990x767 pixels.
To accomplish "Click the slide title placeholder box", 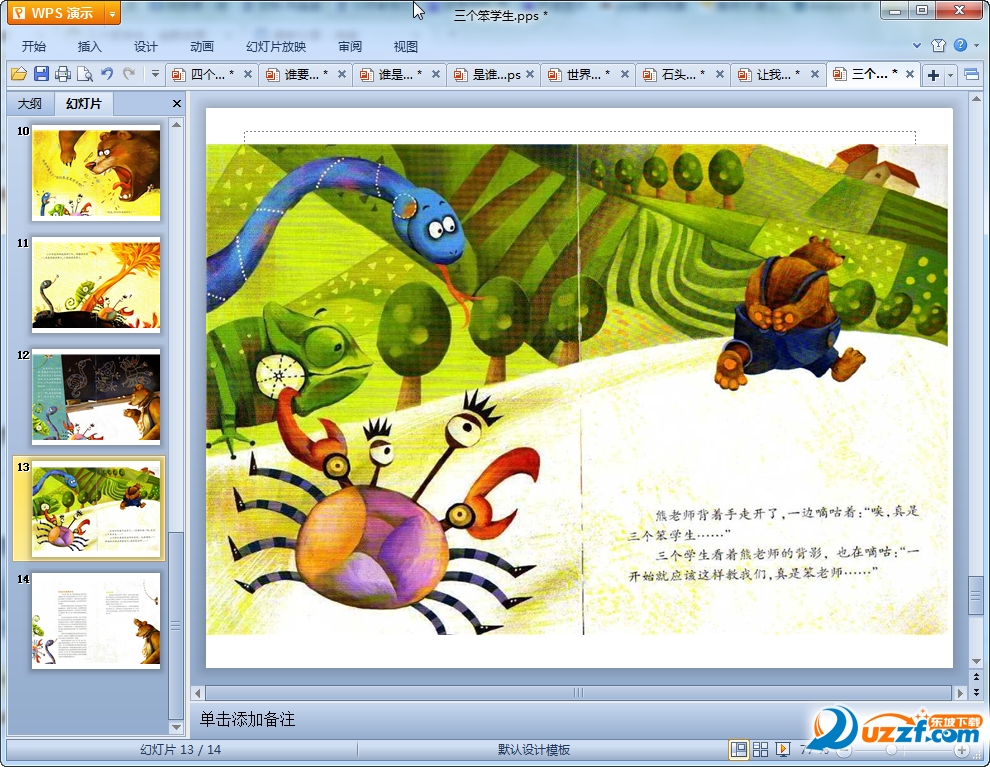I will coord(580,137).
